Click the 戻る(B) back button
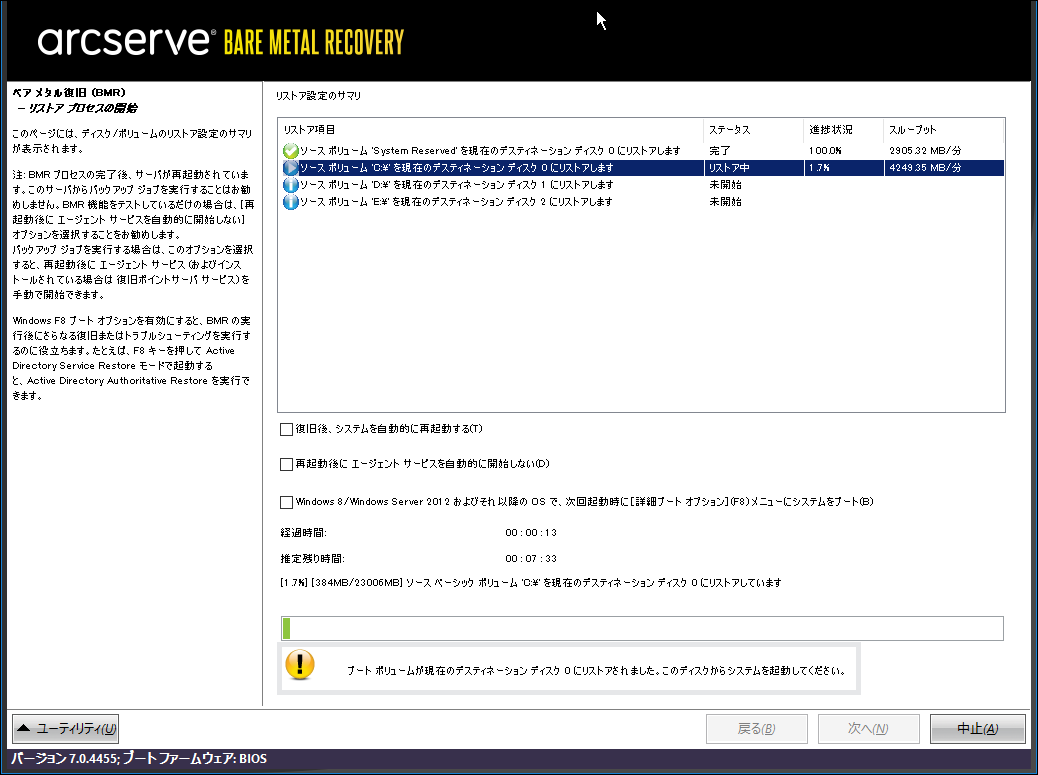The height and width of the screenshot is (775, 1038). pyautogui.click(x=757, y=729)
